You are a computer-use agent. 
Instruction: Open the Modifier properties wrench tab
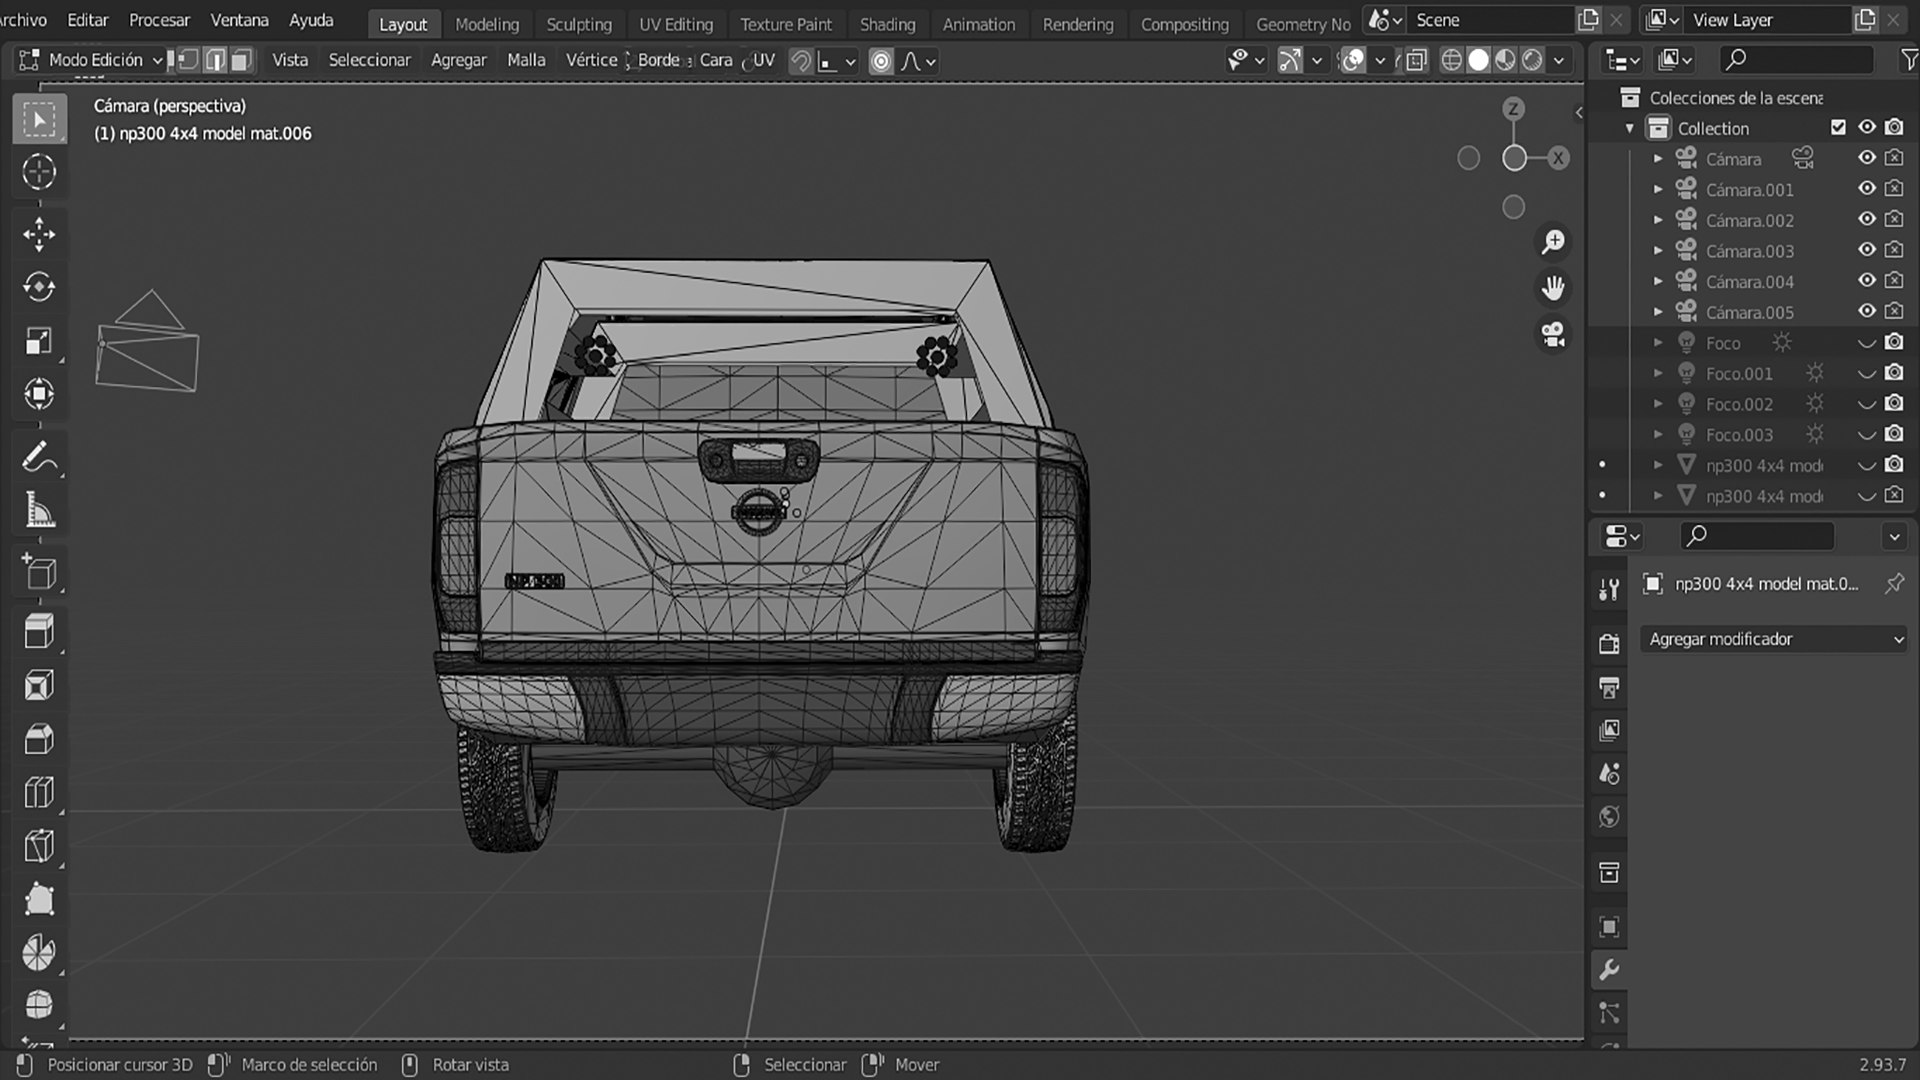[x=1609, y=970]
